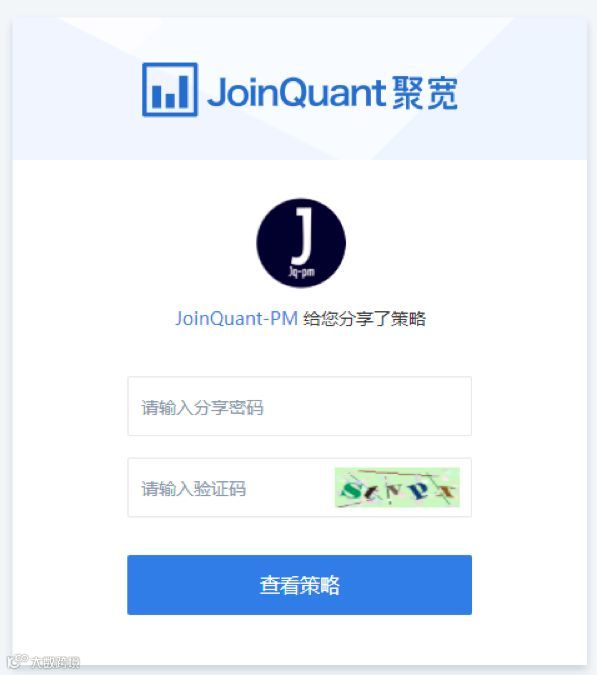597x675 pixels.
Task: Open the round JoinQuant-PM avatar
Action: tap(301, 243)
